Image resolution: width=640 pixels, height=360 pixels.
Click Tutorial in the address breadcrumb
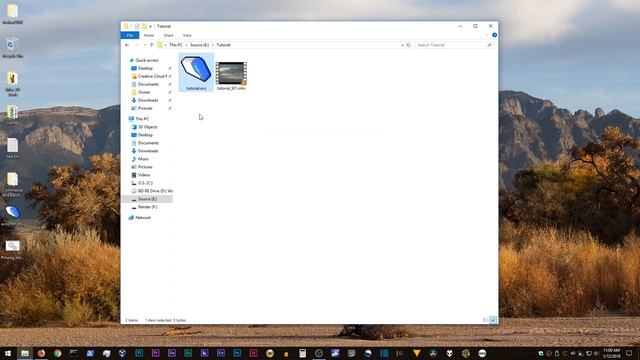coord(223,45)
